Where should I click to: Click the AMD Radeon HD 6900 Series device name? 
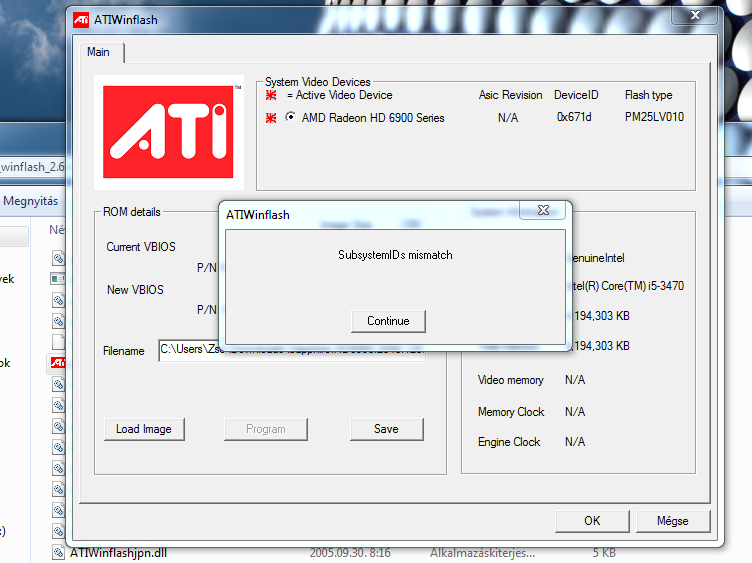373,118
